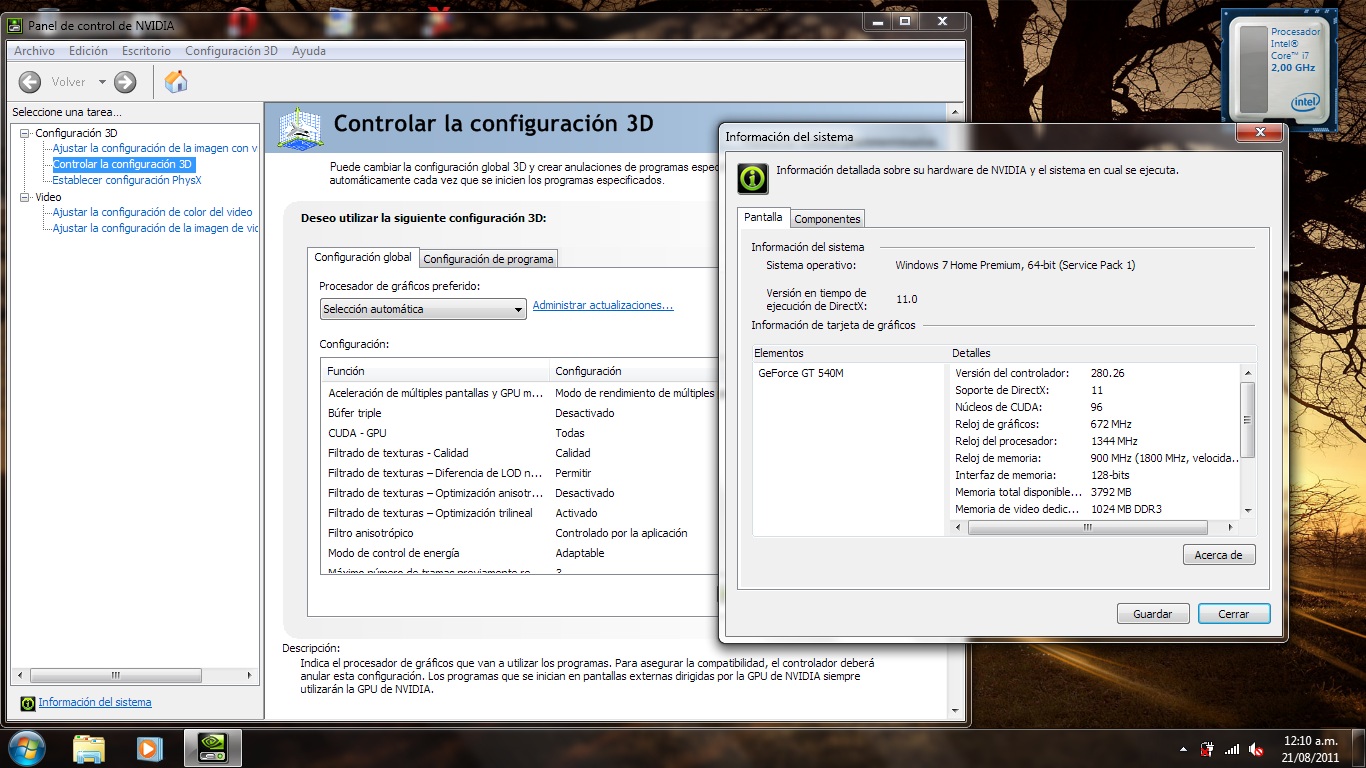Select Modo de control de energía row

click(520, 553)
